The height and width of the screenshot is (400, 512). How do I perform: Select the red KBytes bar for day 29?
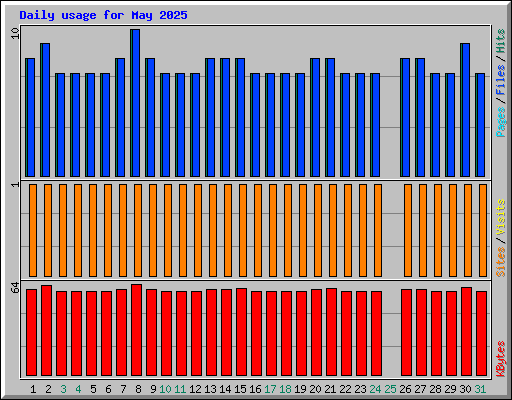[x=451, y=333]
